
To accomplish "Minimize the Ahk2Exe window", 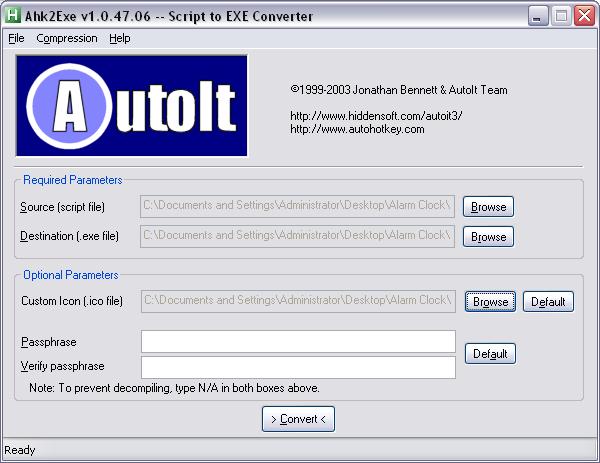I will [538, 16].
